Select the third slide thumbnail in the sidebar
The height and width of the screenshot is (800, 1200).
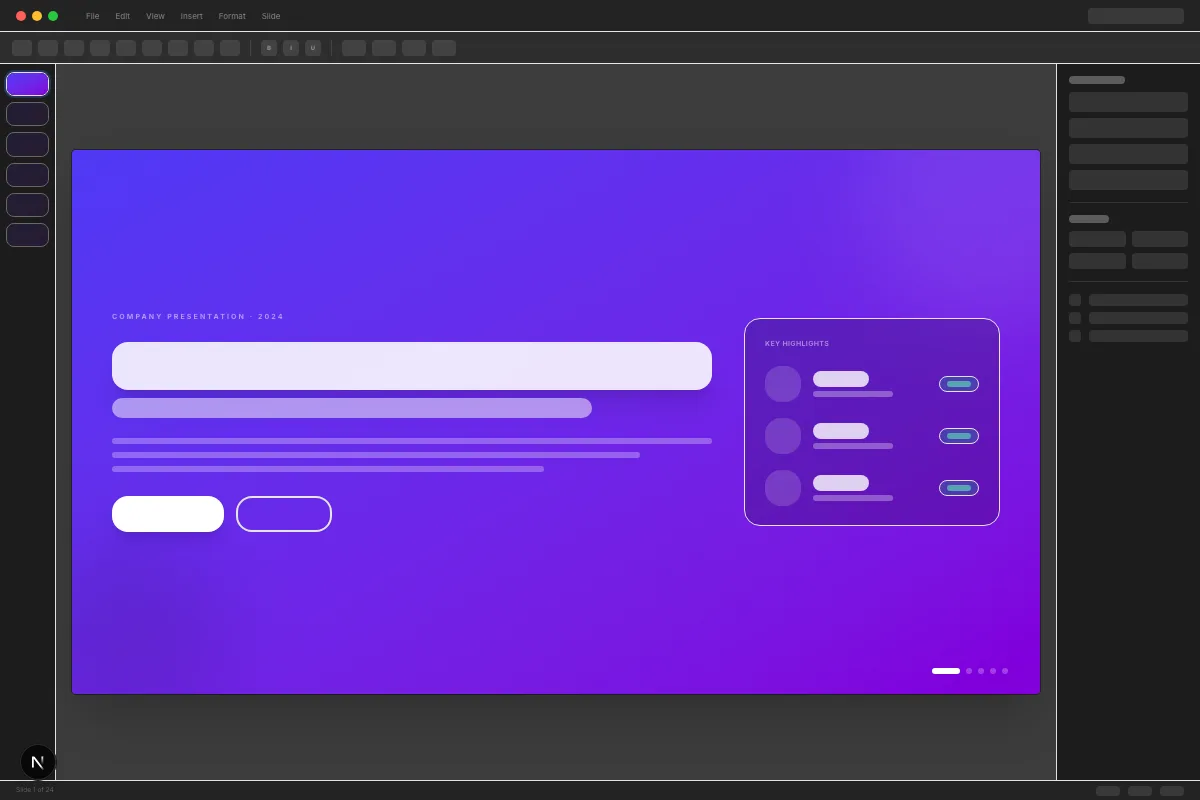pos(27,144)
